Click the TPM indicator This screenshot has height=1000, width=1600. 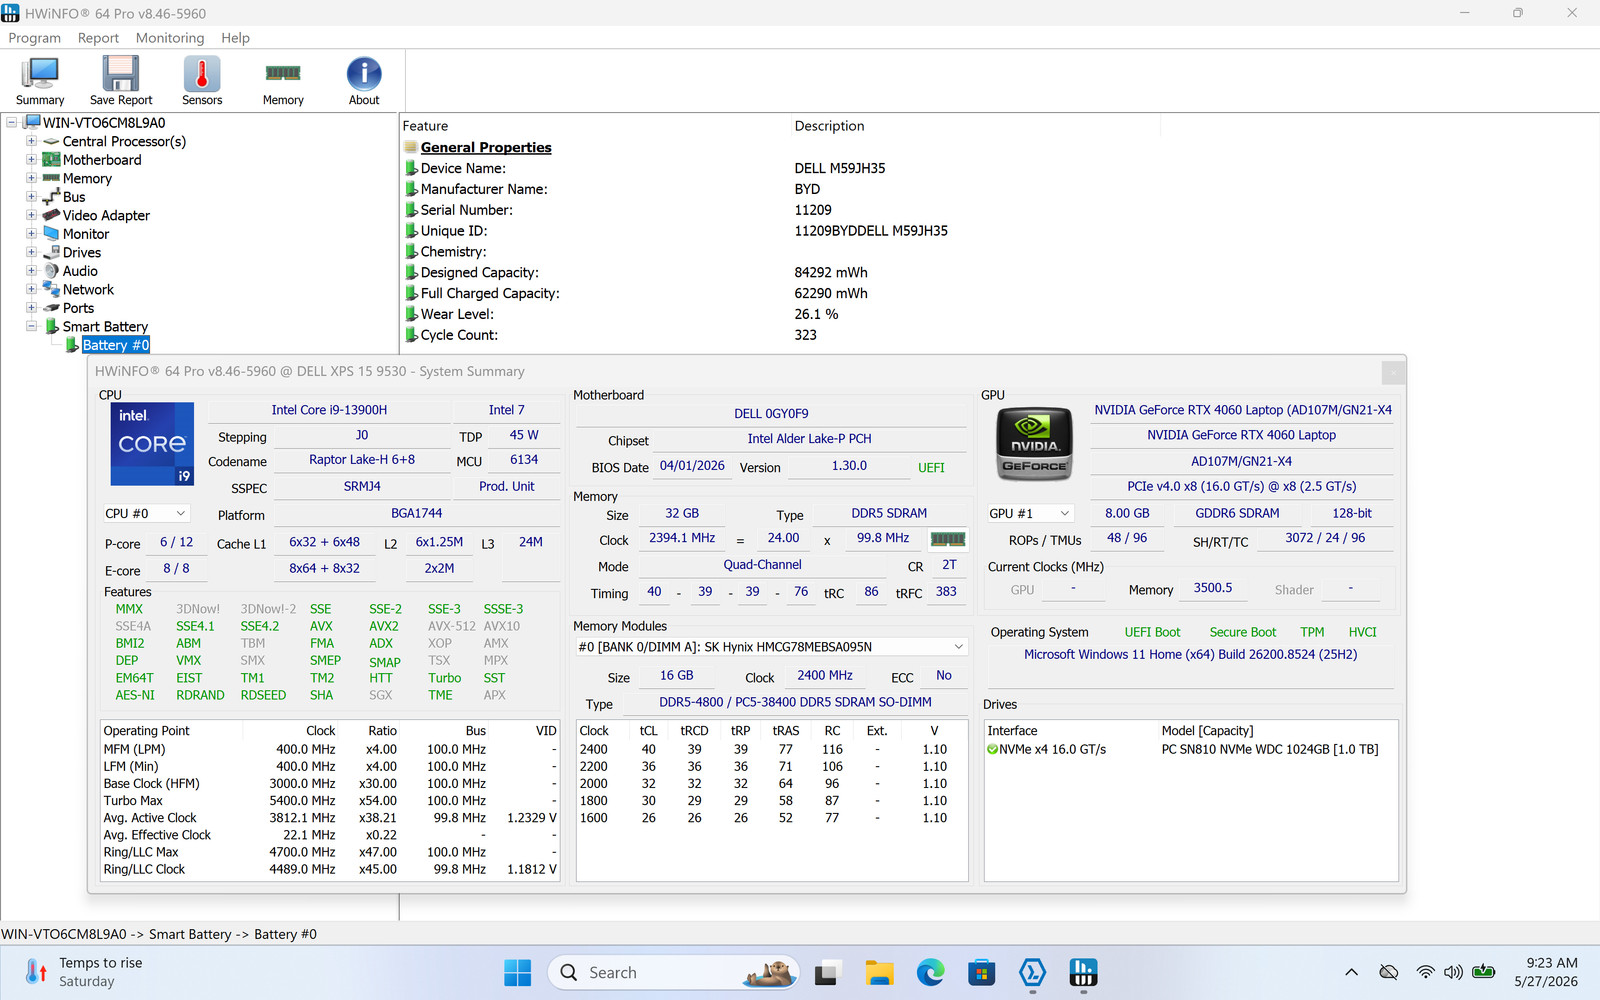[x=1312, y=632]
